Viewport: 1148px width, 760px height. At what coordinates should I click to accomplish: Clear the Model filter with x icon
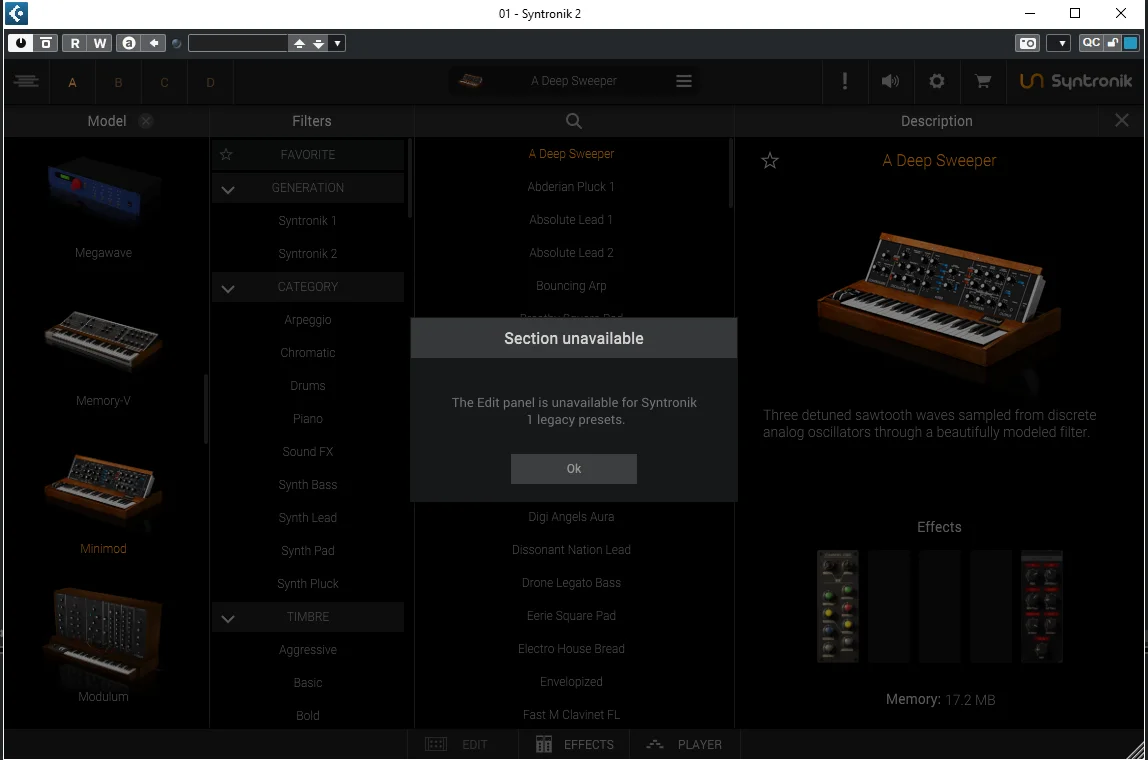[x=146, y=121]
